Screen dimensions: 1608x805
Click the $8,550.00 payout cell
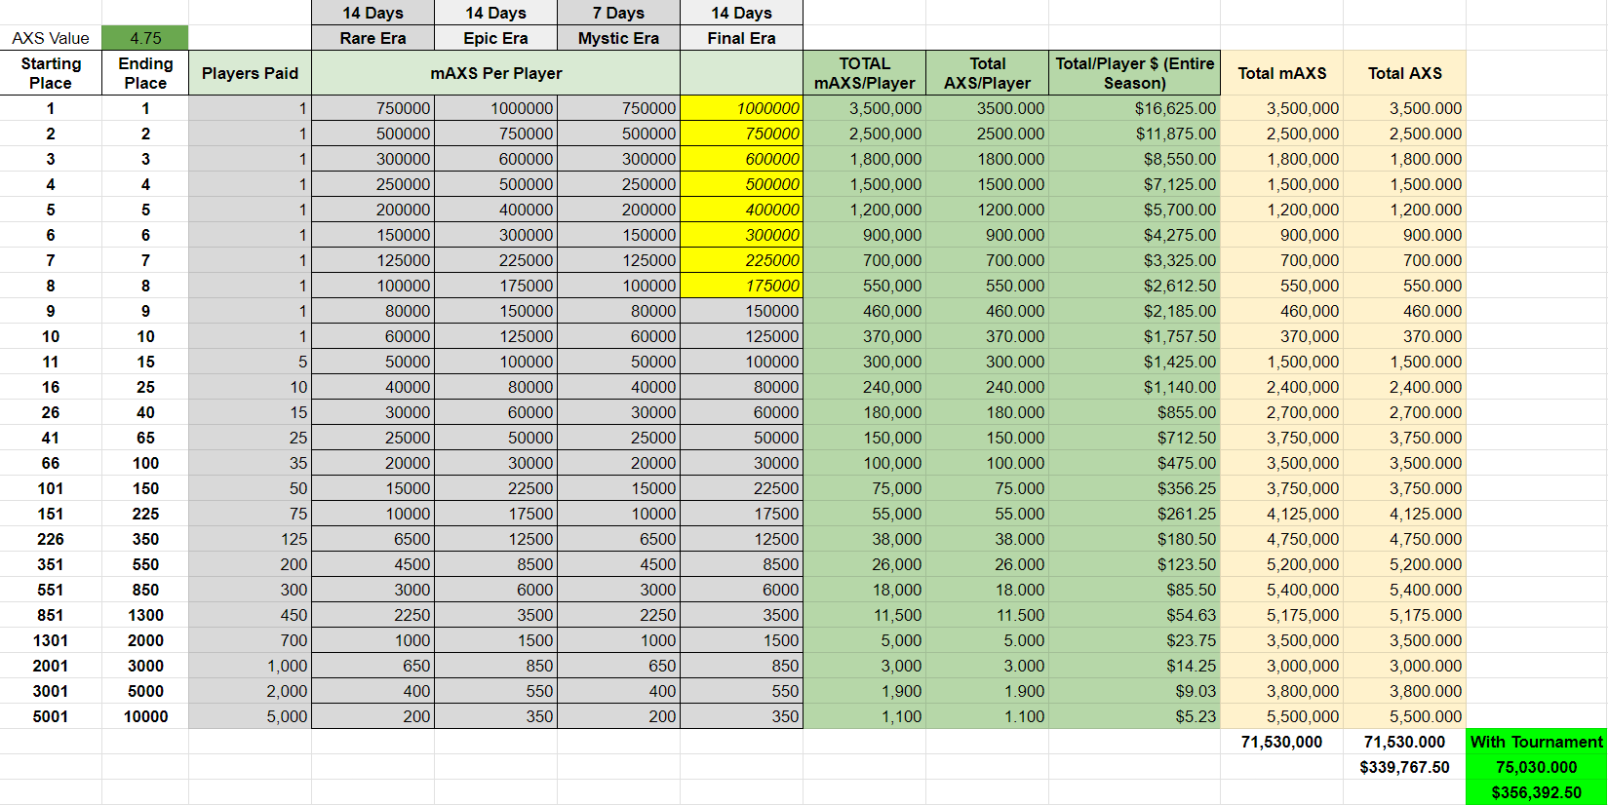point(1135,159)
